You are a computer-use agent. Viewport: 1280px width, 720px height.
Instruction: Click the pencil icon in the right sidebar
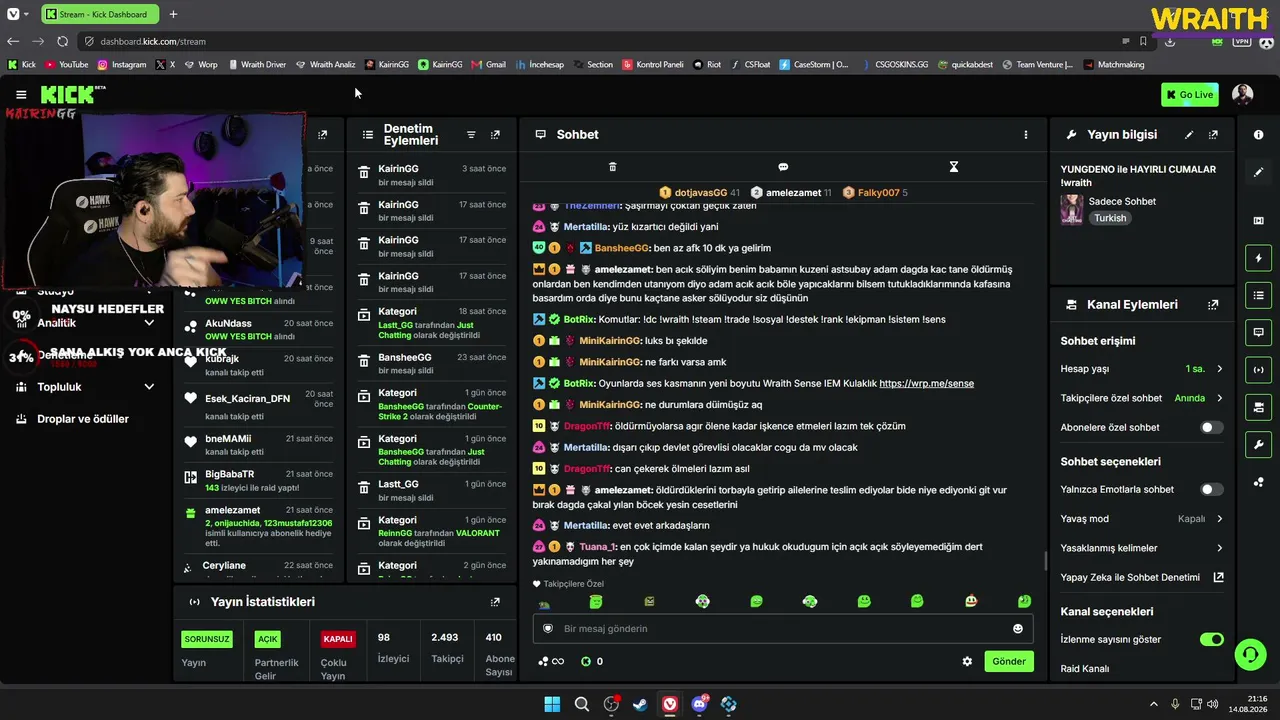coord(1258,172)
